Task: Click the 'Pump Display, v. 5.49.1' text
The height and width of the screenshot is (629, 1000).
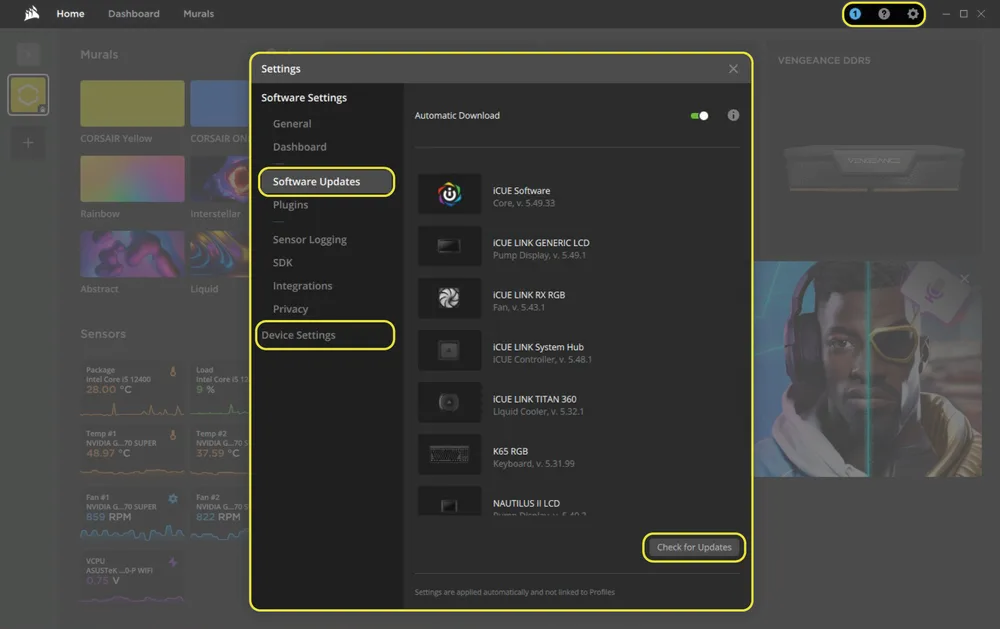Action: [x=539, y=255]
